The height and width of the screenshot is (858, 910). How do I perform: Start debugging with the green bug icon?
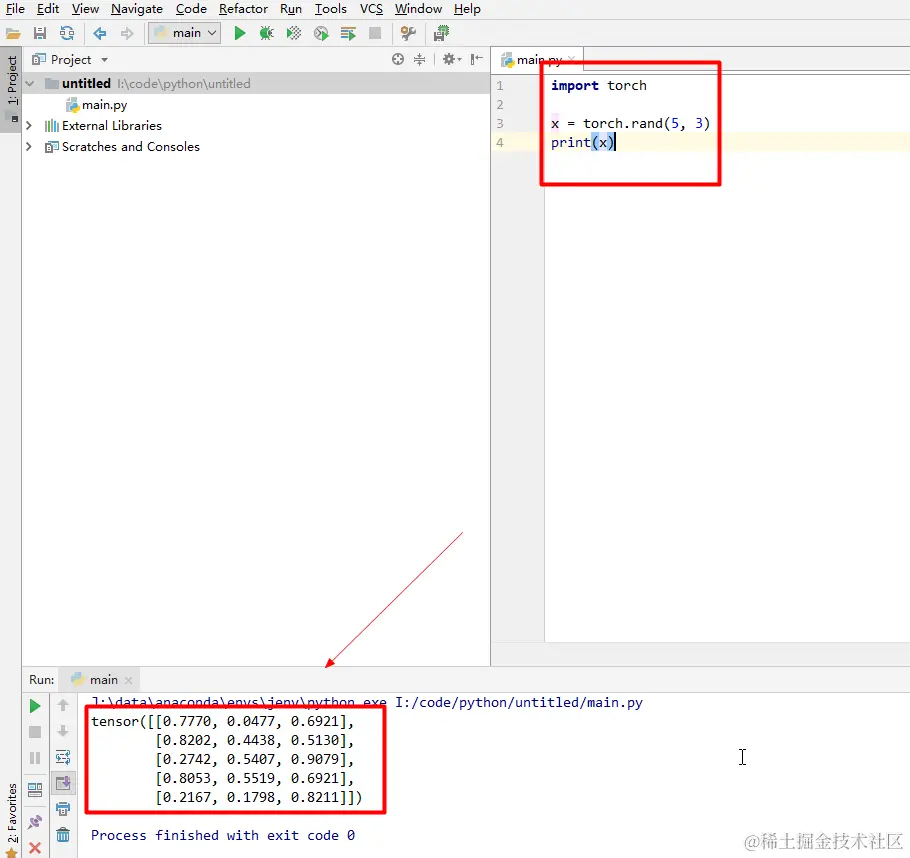pos(266,34)
